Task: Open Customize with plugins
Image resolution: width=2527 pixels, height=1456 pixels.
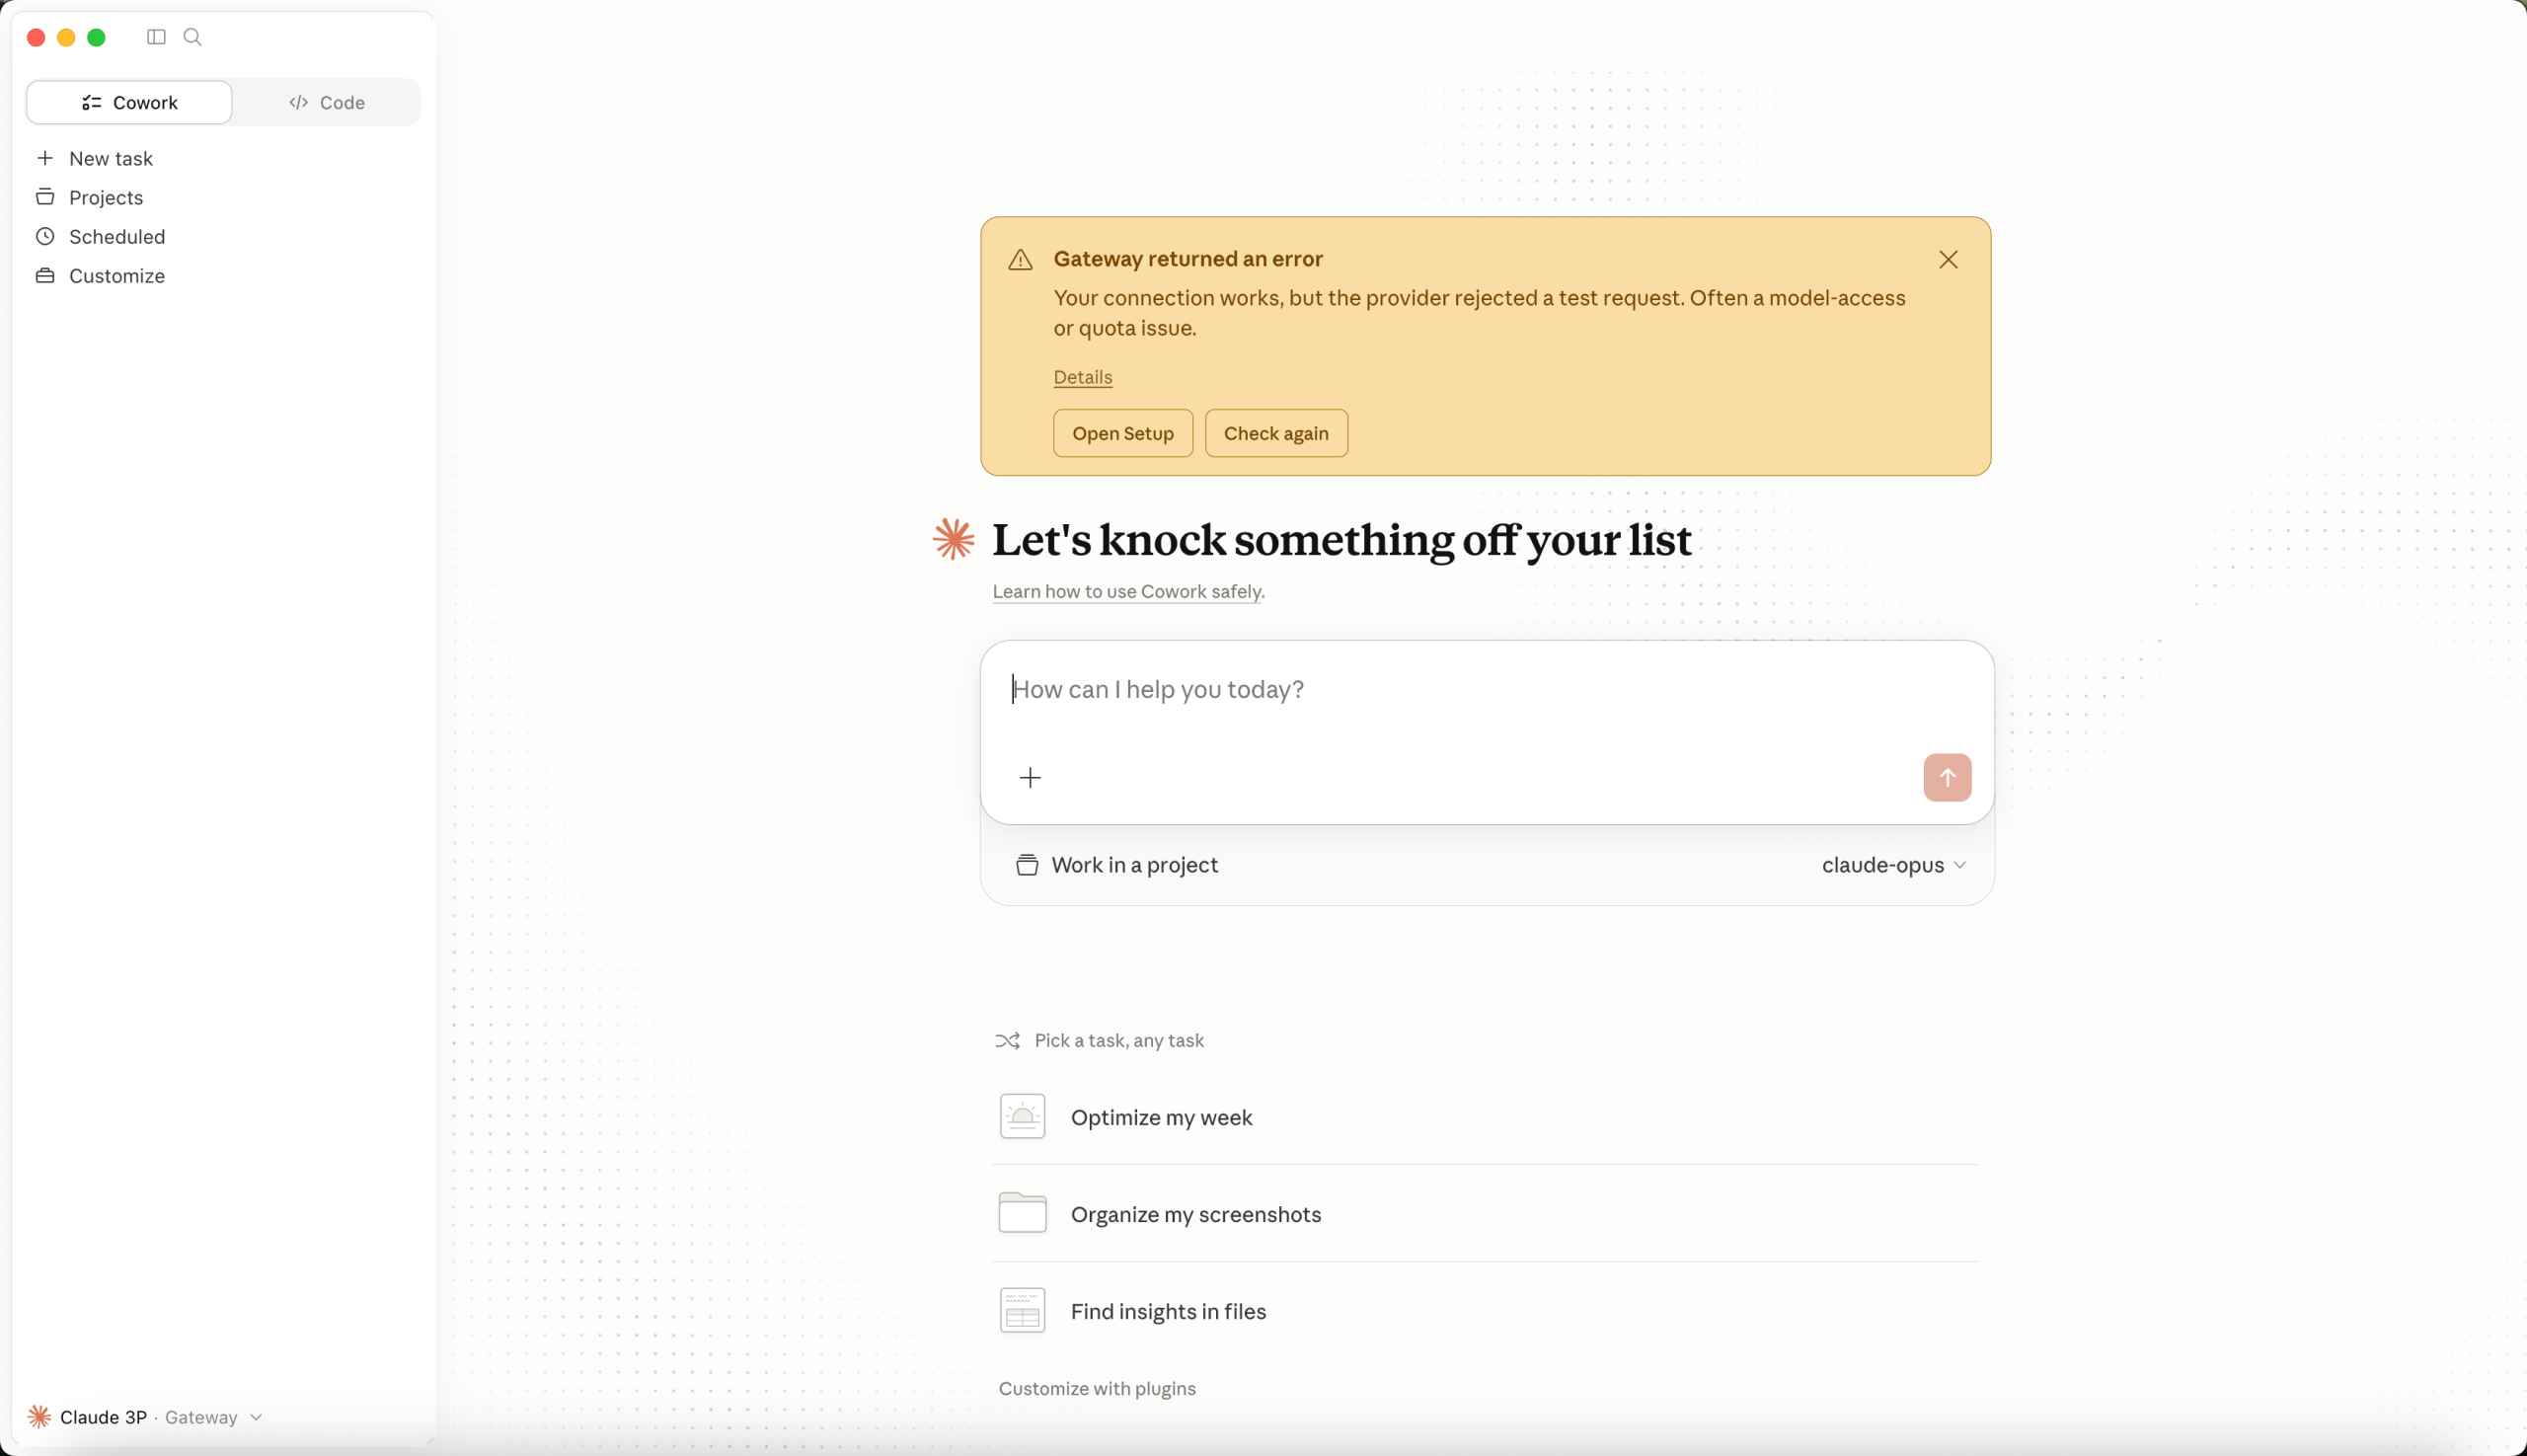Action: click(1097, 1389)
